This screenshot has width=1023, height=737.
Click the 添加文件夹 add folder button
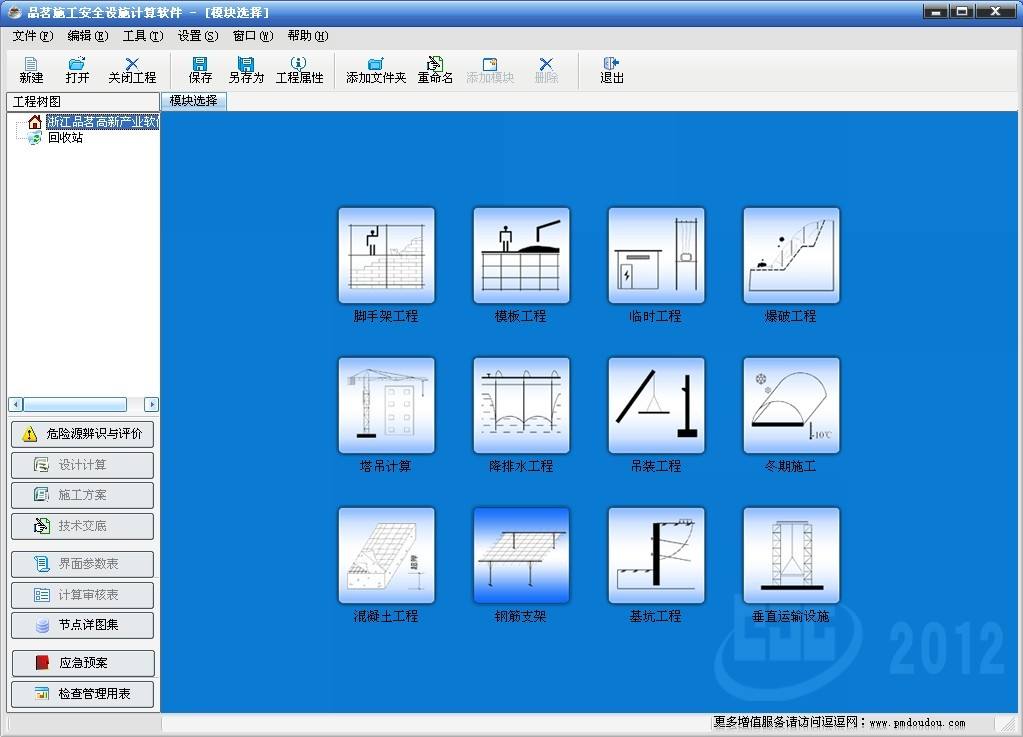[376, 70]
